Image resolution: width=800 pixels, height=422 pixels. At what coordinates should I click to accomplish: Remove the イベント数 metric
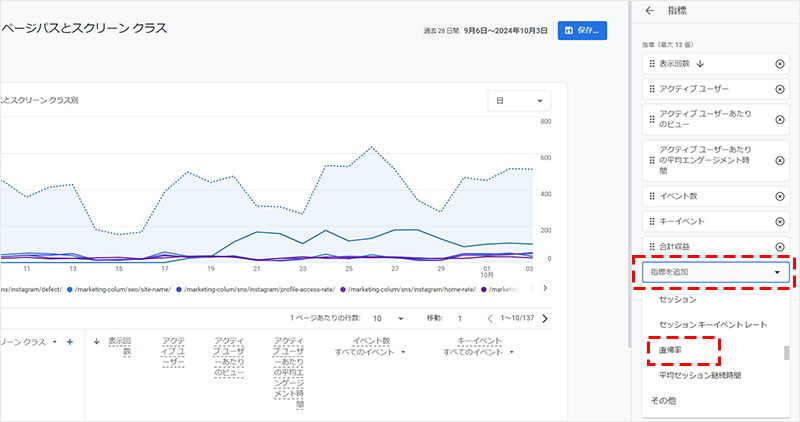(779, 194)
